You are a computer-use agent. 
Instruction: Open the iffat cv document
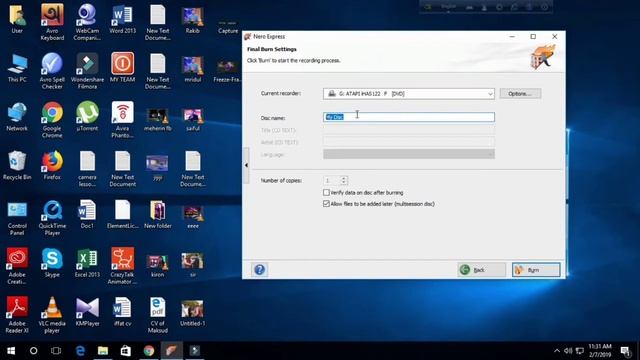(122, 311)
